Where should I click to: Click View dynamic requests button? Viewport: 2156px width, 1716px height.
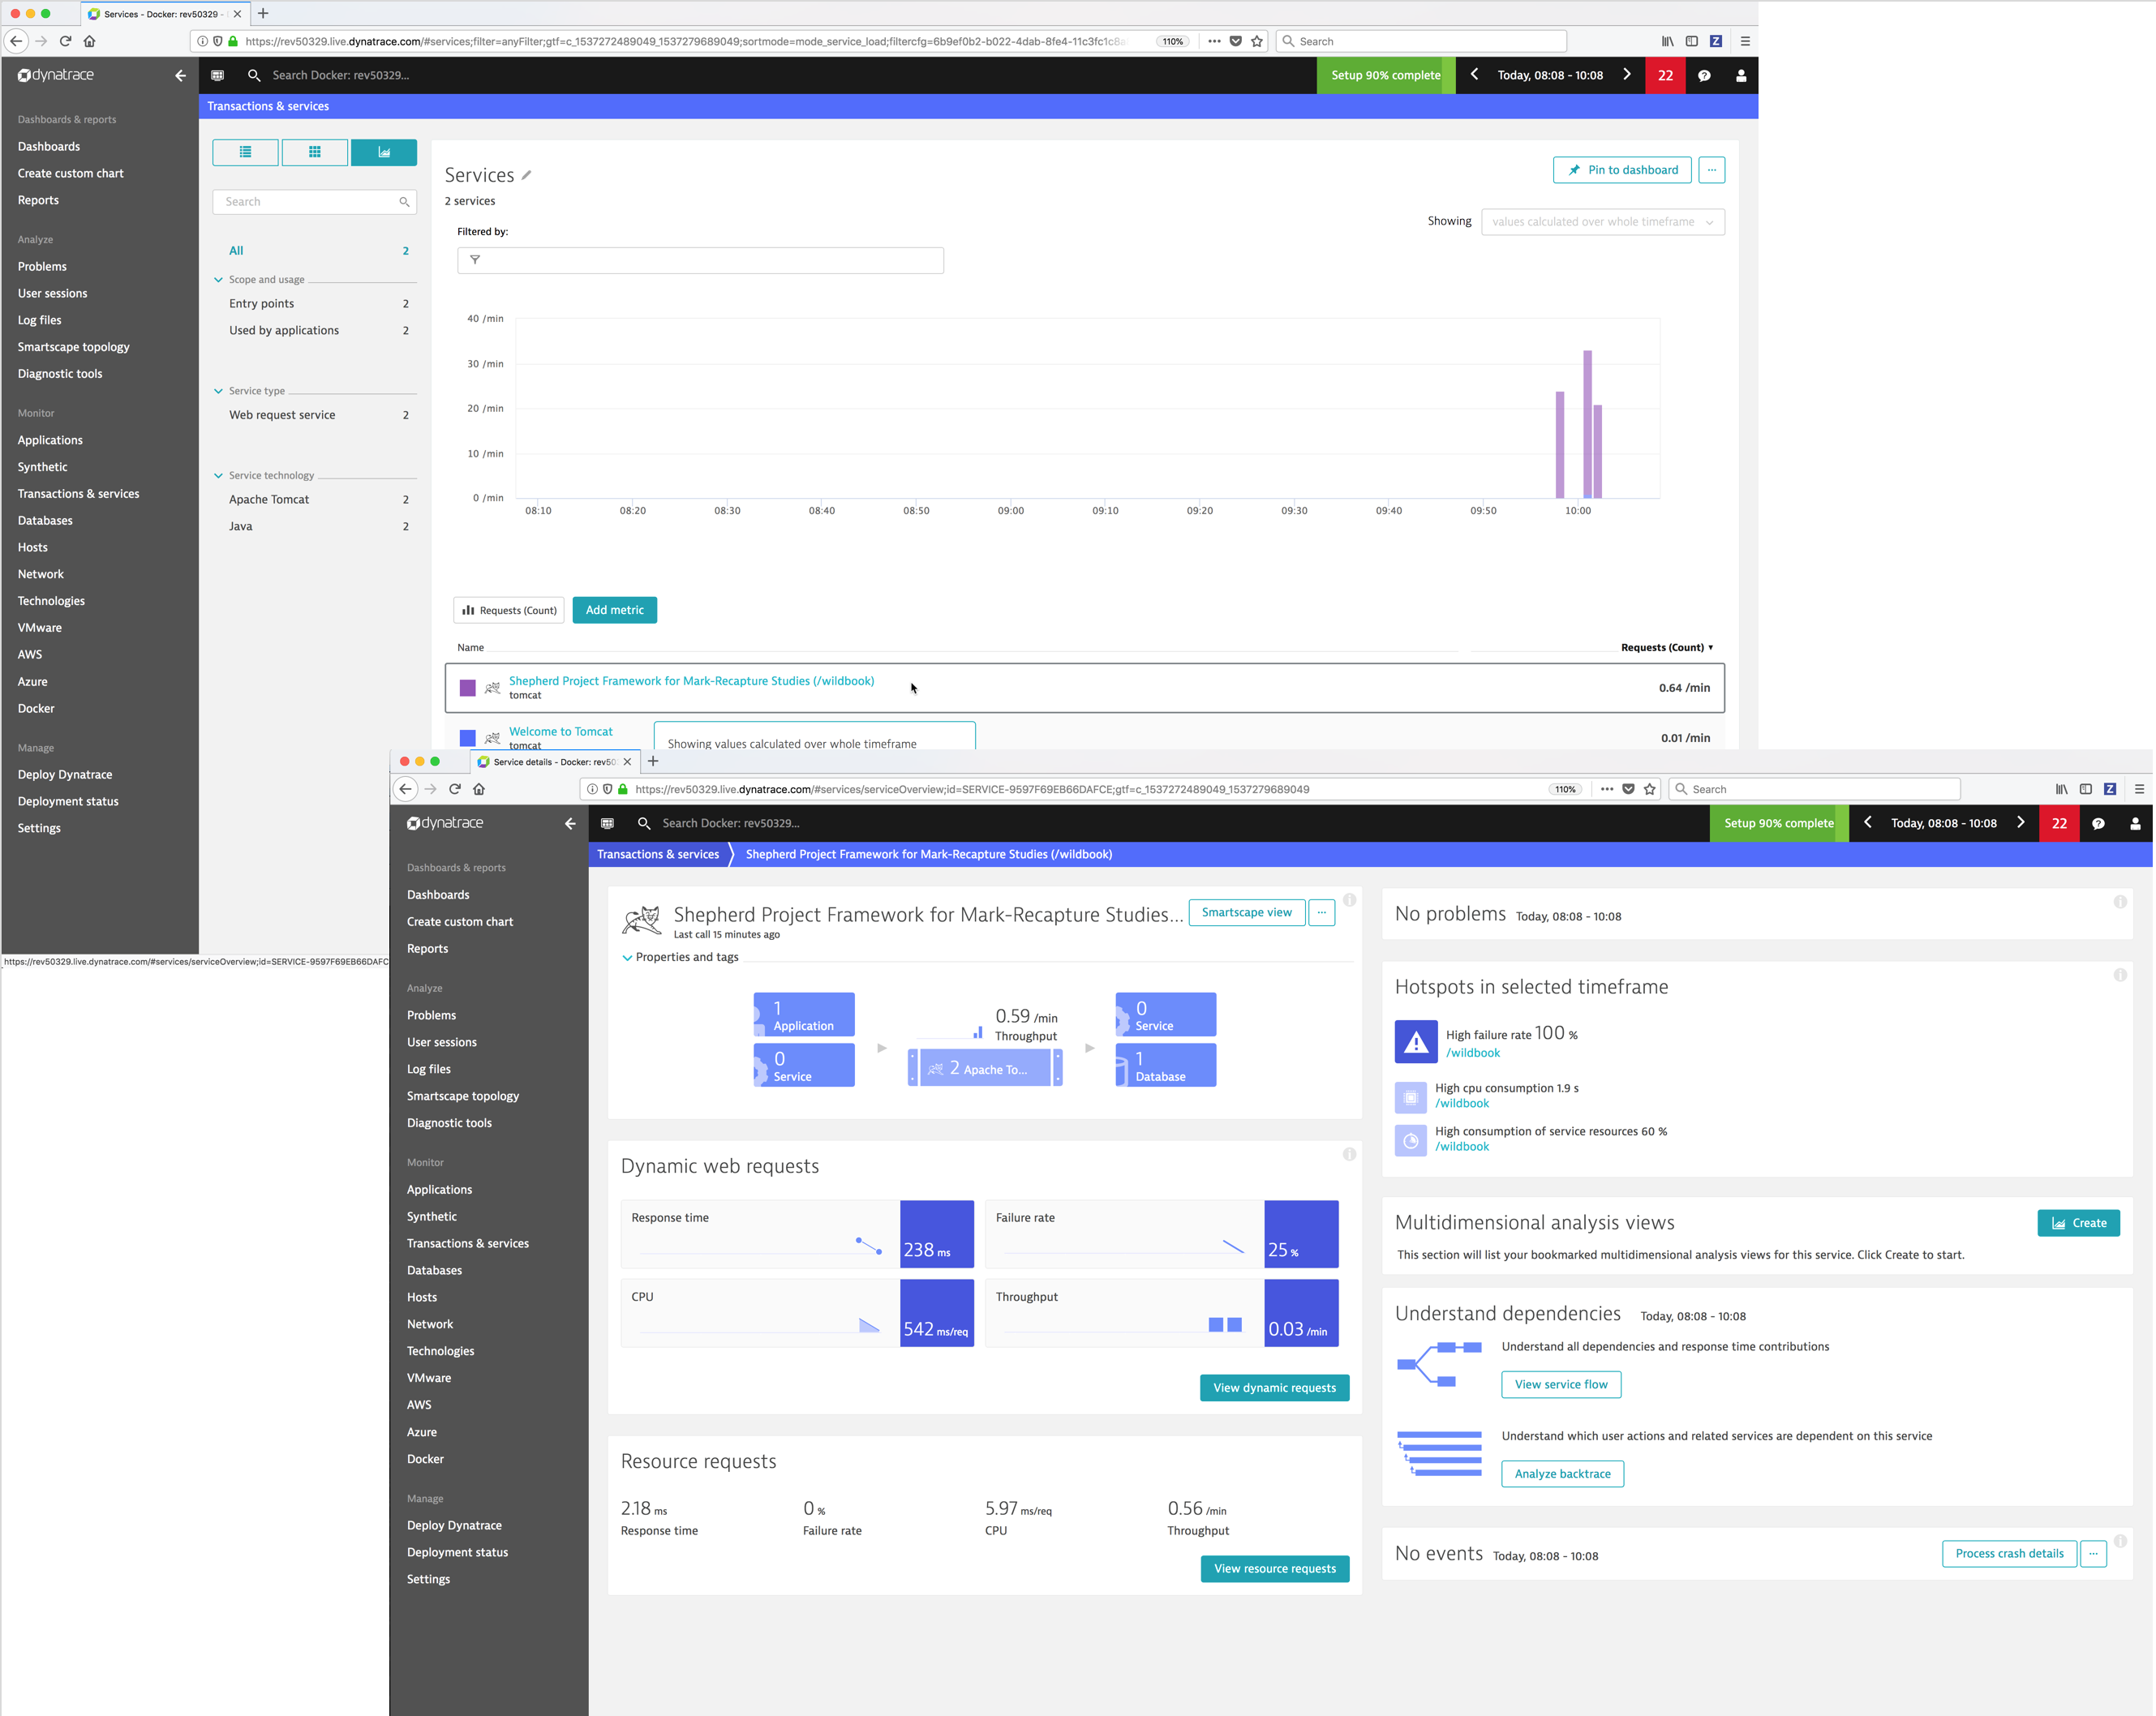[1274, 1388]
